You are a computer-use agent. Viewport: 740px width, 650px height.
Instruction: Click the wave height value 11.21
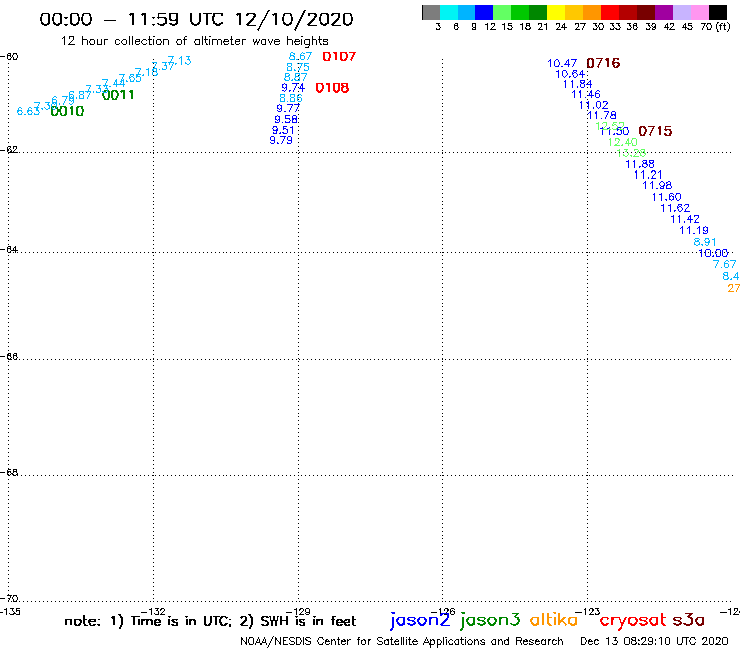(648, 175)
